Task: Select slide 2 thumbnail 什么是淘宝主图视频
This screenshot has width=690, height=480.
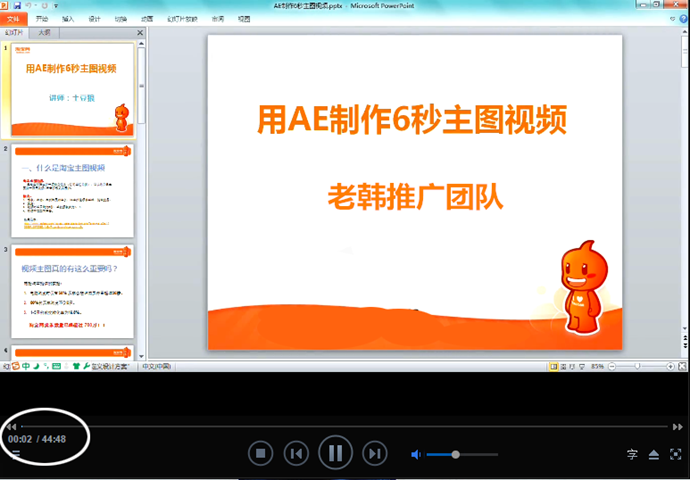Action: (73, 191)
